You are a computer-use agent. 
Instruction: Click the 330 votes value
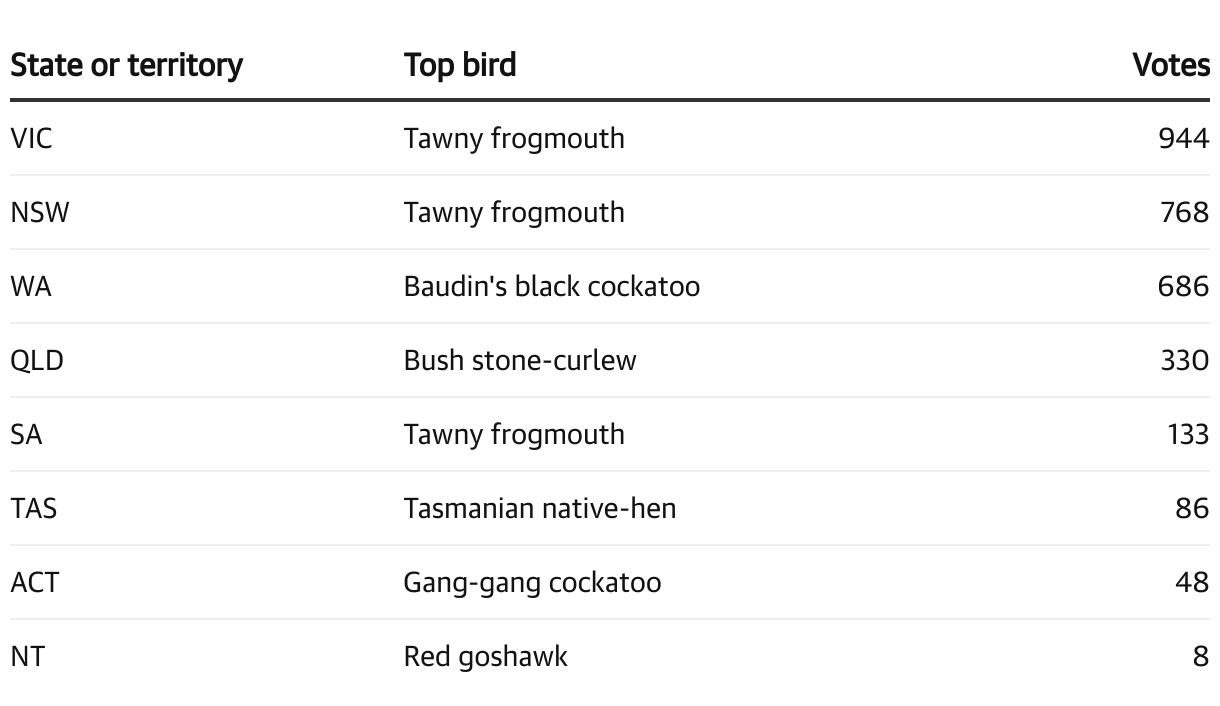[x=1184, y=360]
